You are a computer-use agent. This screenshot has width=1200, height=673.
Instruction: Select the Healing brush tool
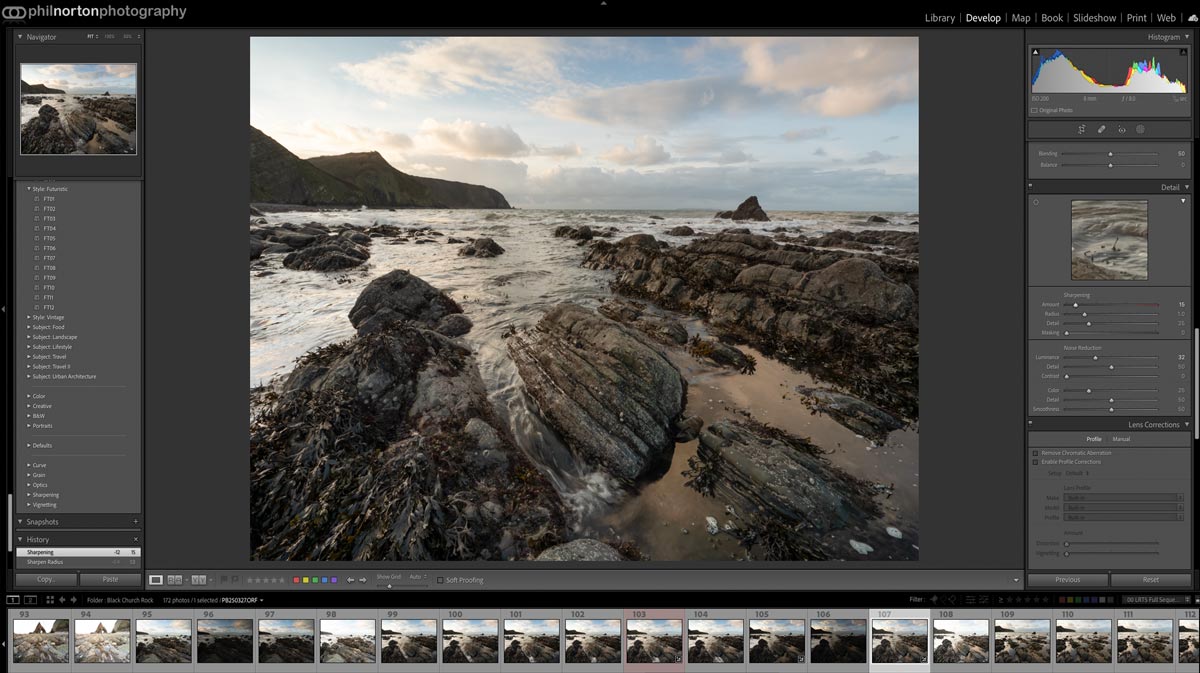1101,129
